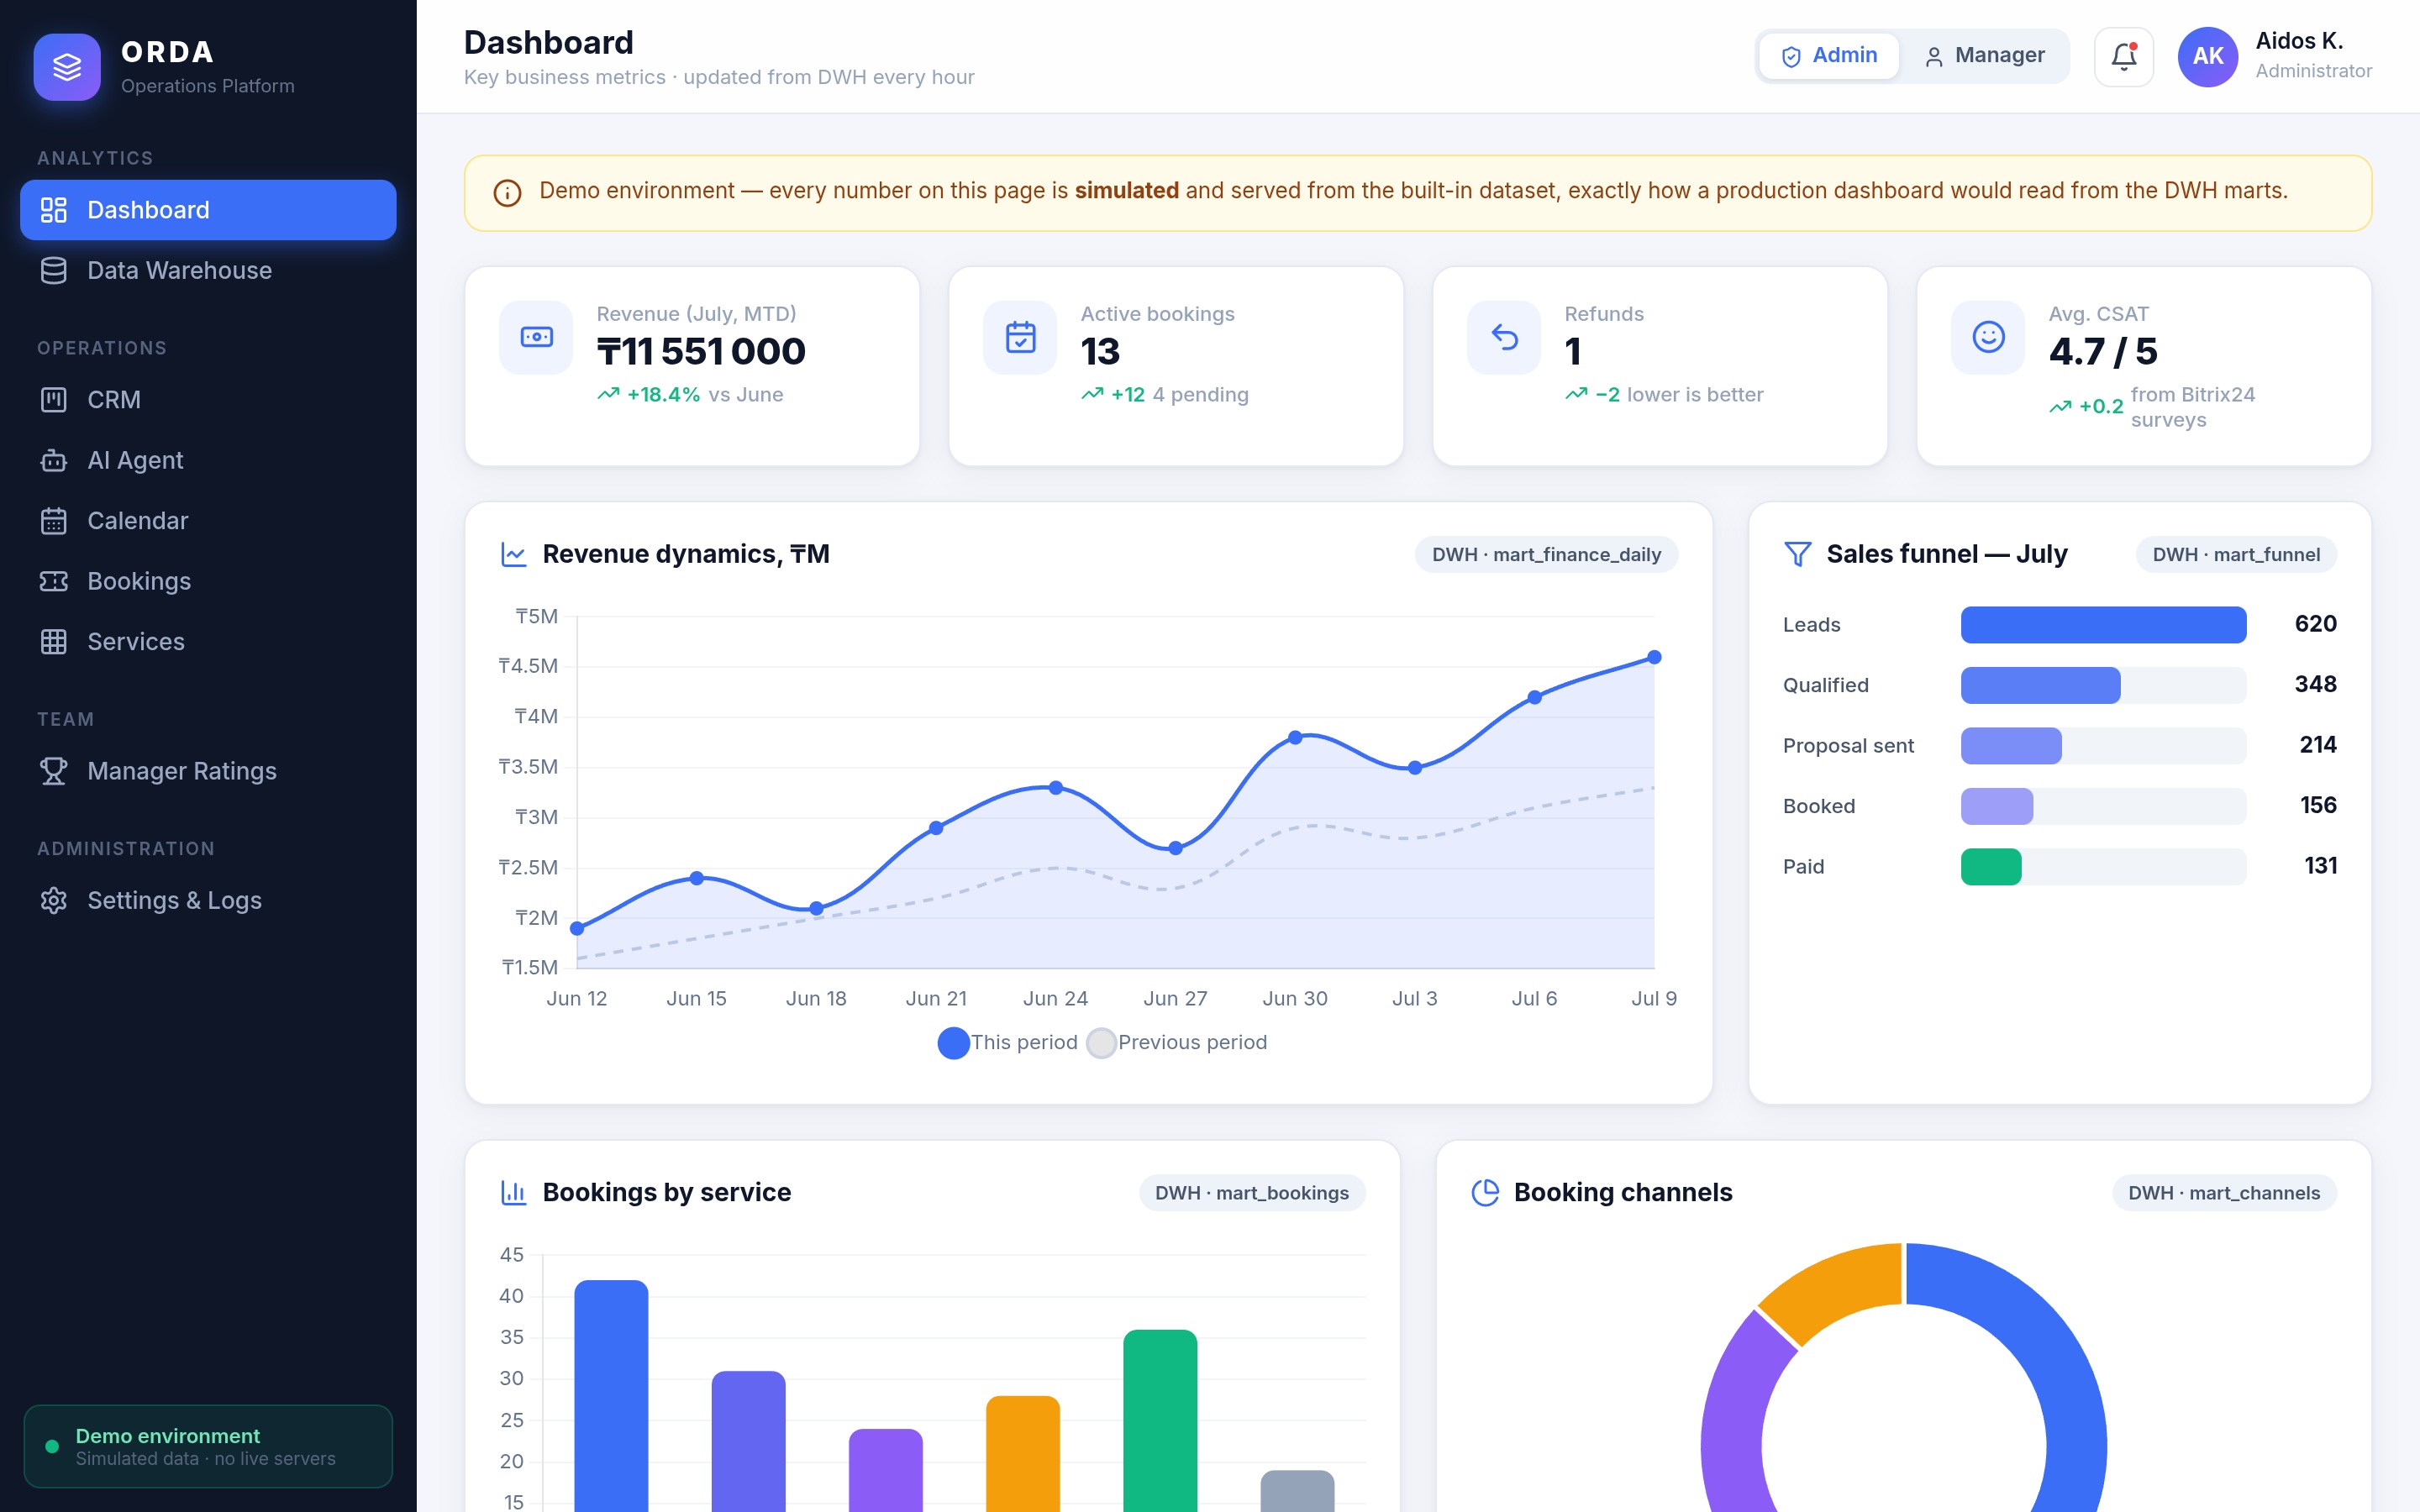Image resolution: width=2420 pixels, height=1512 pixels.
Task: Click the Manager person icon
Action: [1934, 57]
